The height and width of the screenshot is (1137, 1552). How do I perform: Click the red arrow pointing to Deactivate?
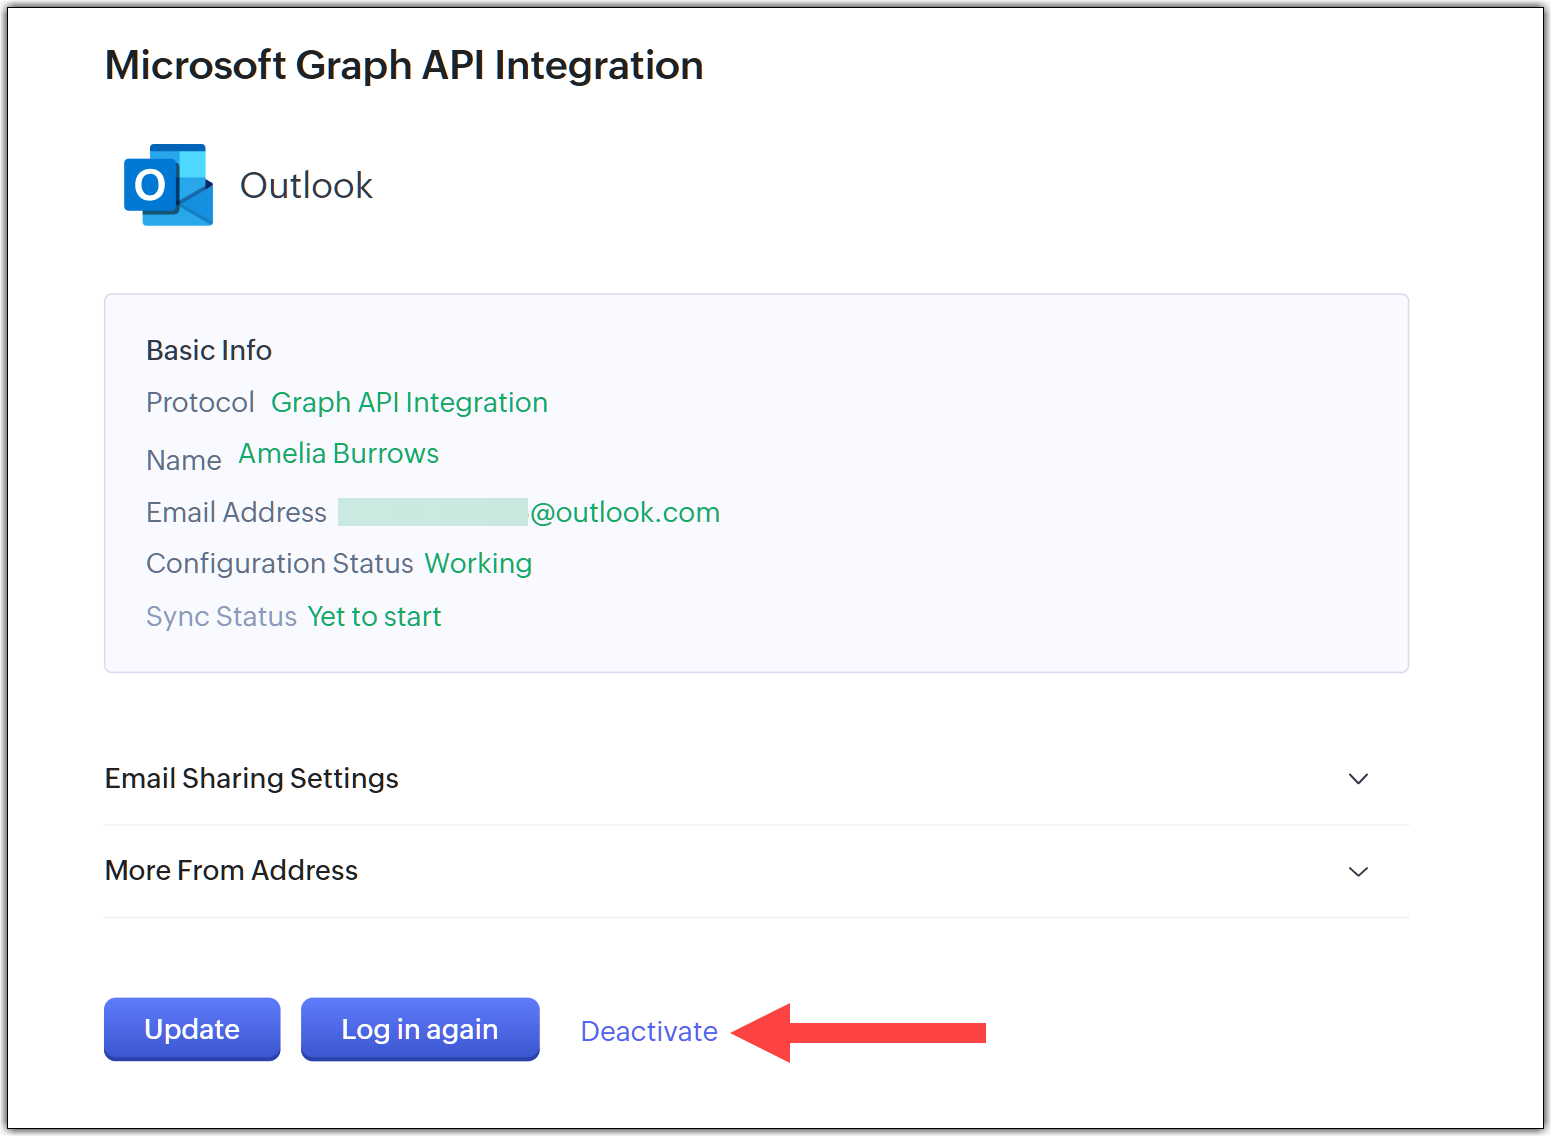[x=860, y=1033]
